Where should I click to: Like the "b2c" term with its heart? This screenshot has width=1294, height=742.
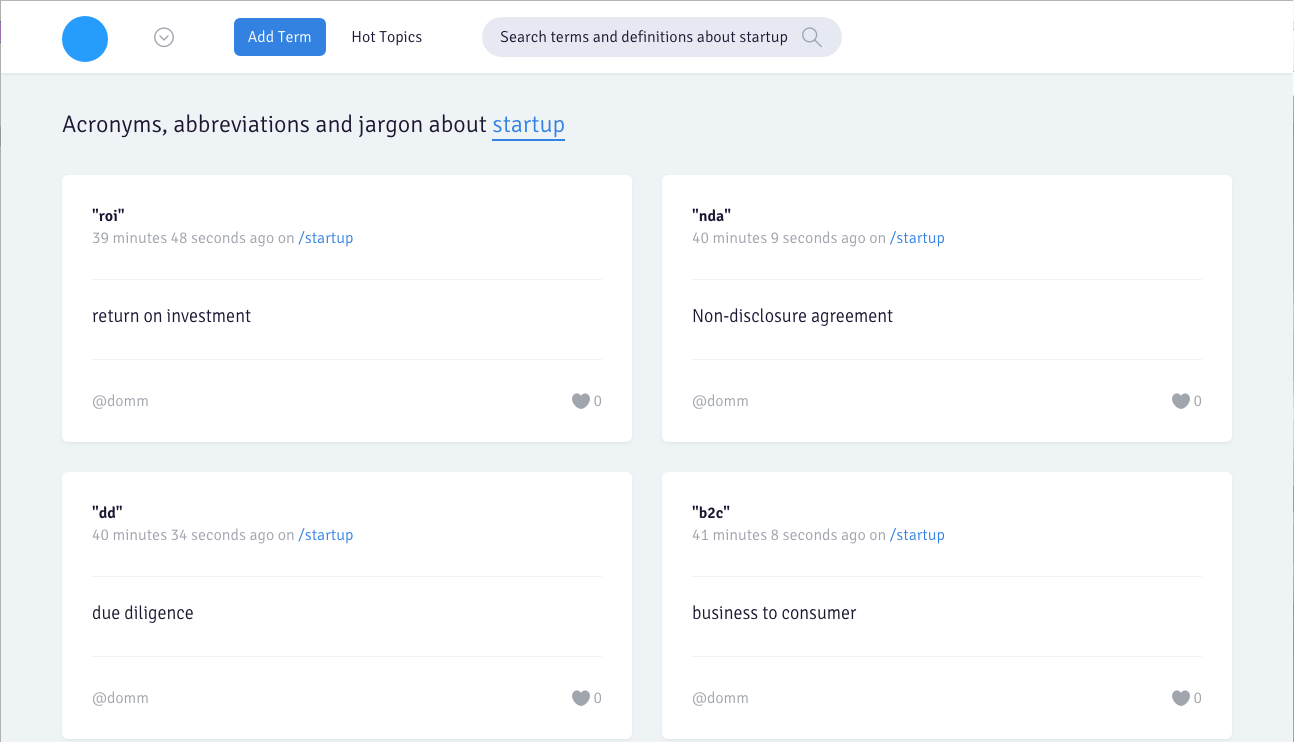coord(1181,698)
